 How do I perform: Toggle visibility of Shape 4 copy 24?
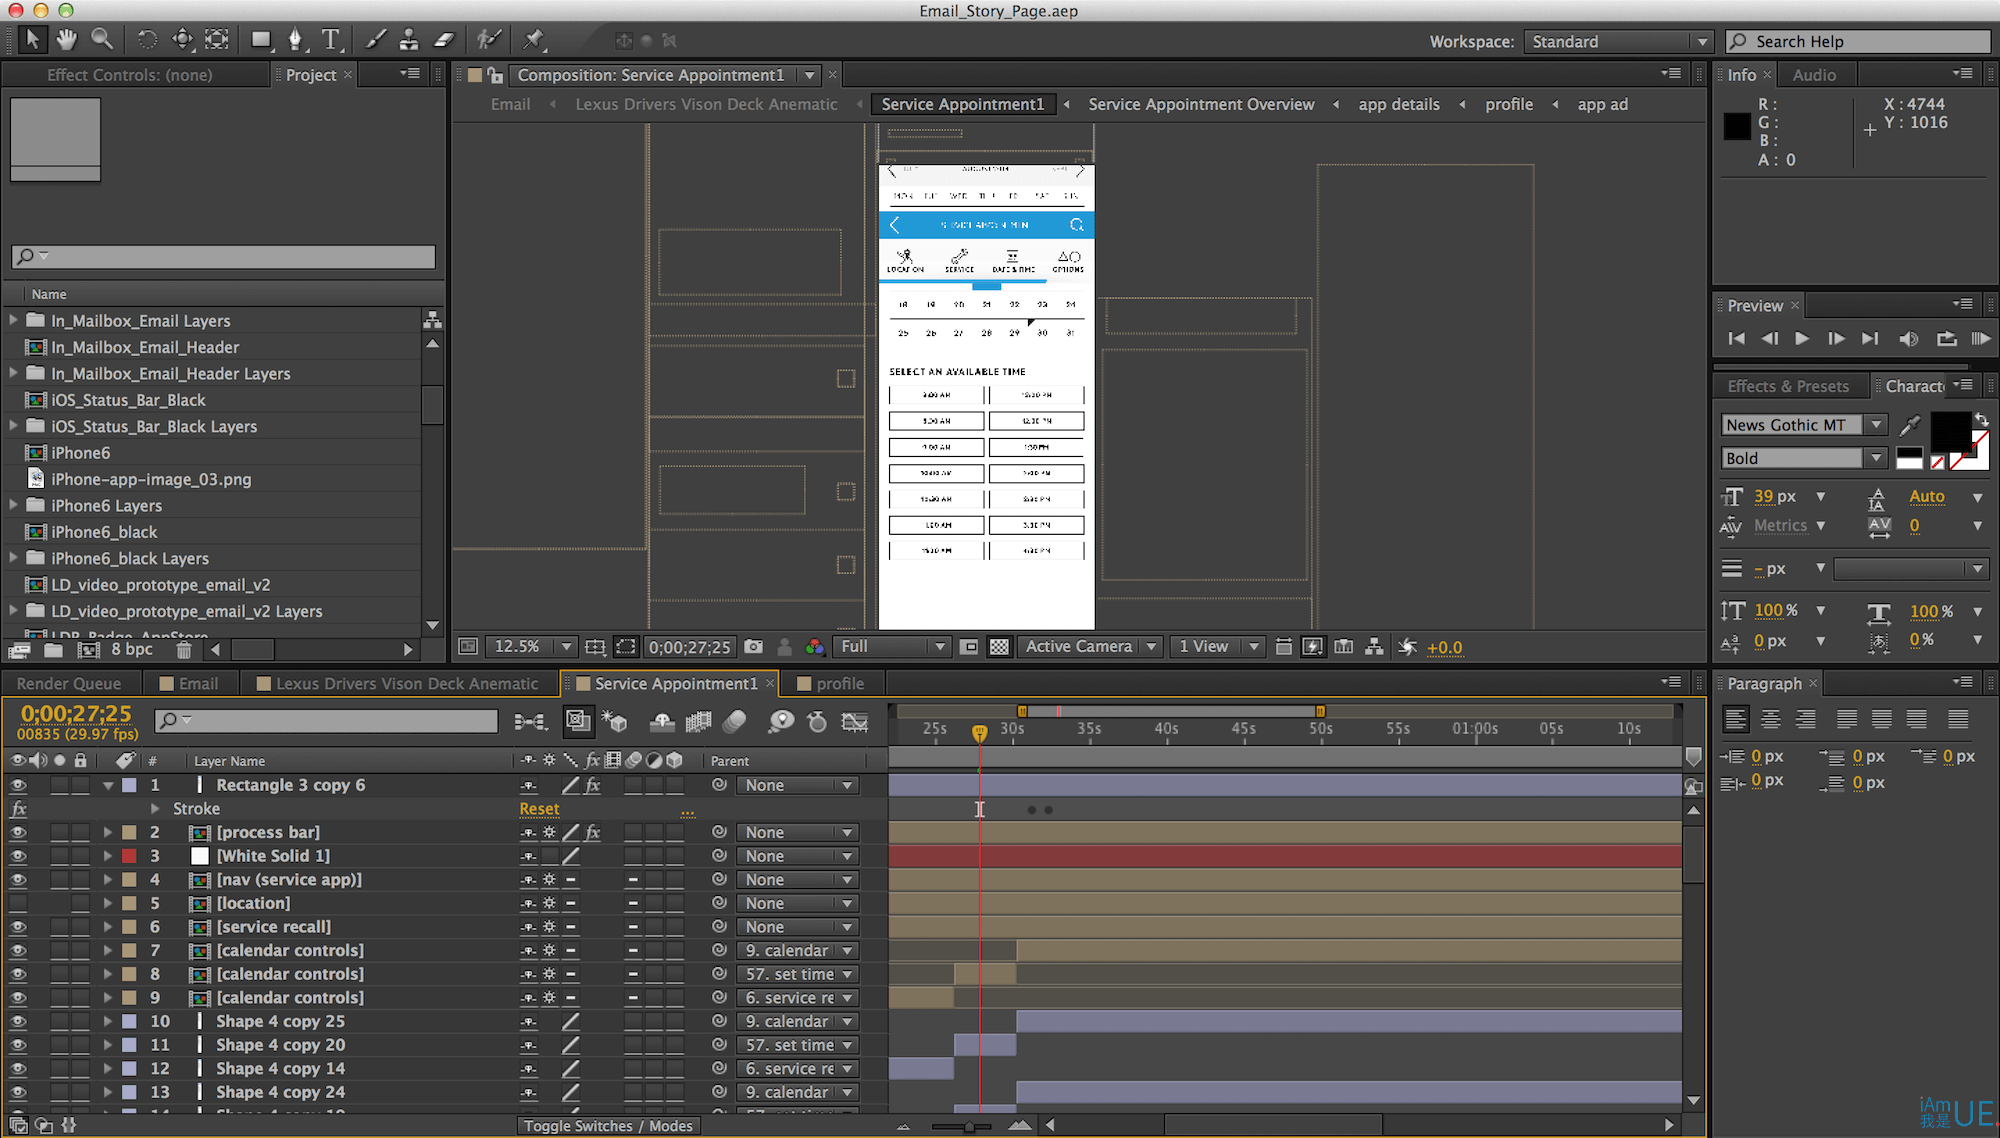pyautogui.click(x=18, y=1093)
